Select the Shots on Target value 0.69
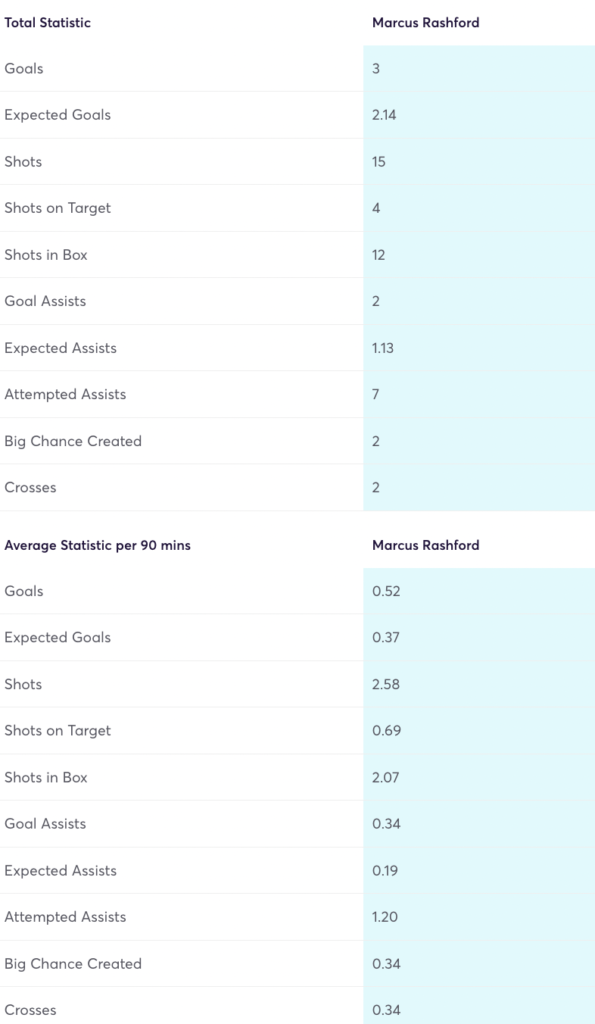The height and width of the screenshot is (1024, 595). (387, 731)
